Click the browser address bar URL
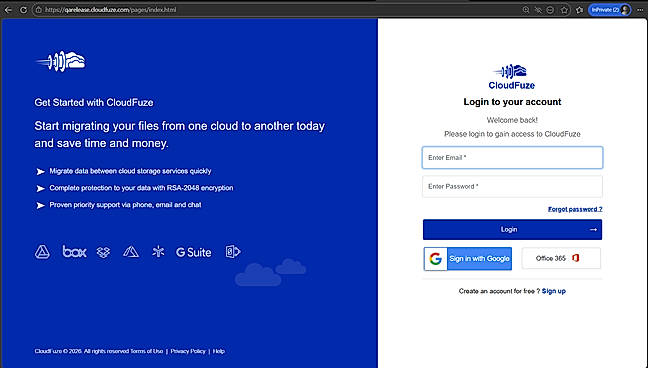This screenshot has height=368, width=648. [x=110, y=10]
